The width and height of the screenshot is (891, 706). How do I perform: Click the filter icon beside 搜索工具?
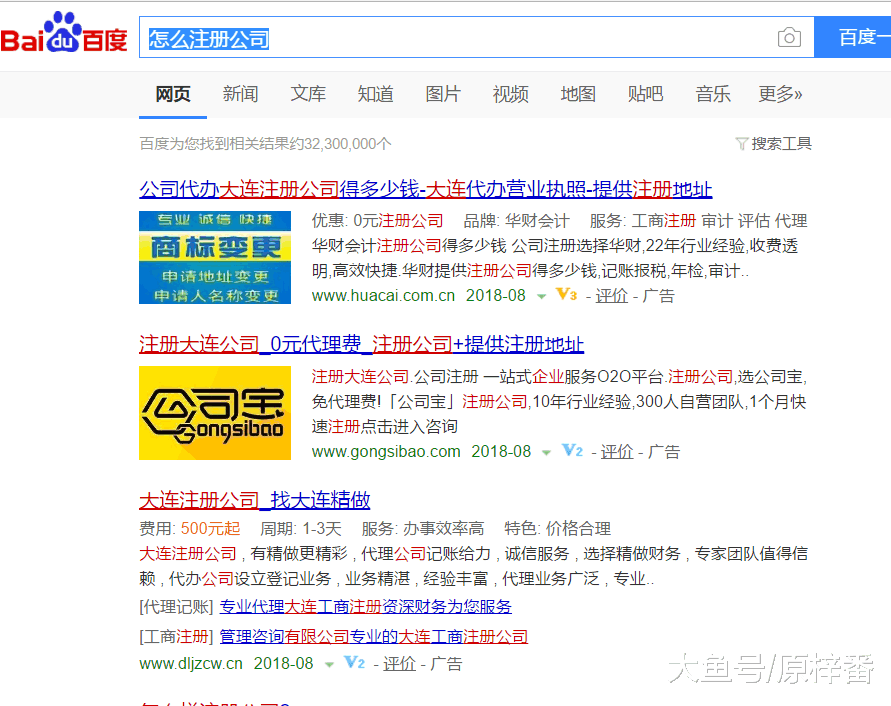(x=741, y=144)
